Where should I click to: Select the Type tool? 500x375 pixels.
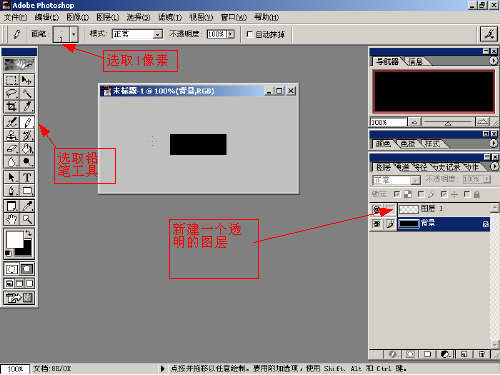[x=27, y=177]
